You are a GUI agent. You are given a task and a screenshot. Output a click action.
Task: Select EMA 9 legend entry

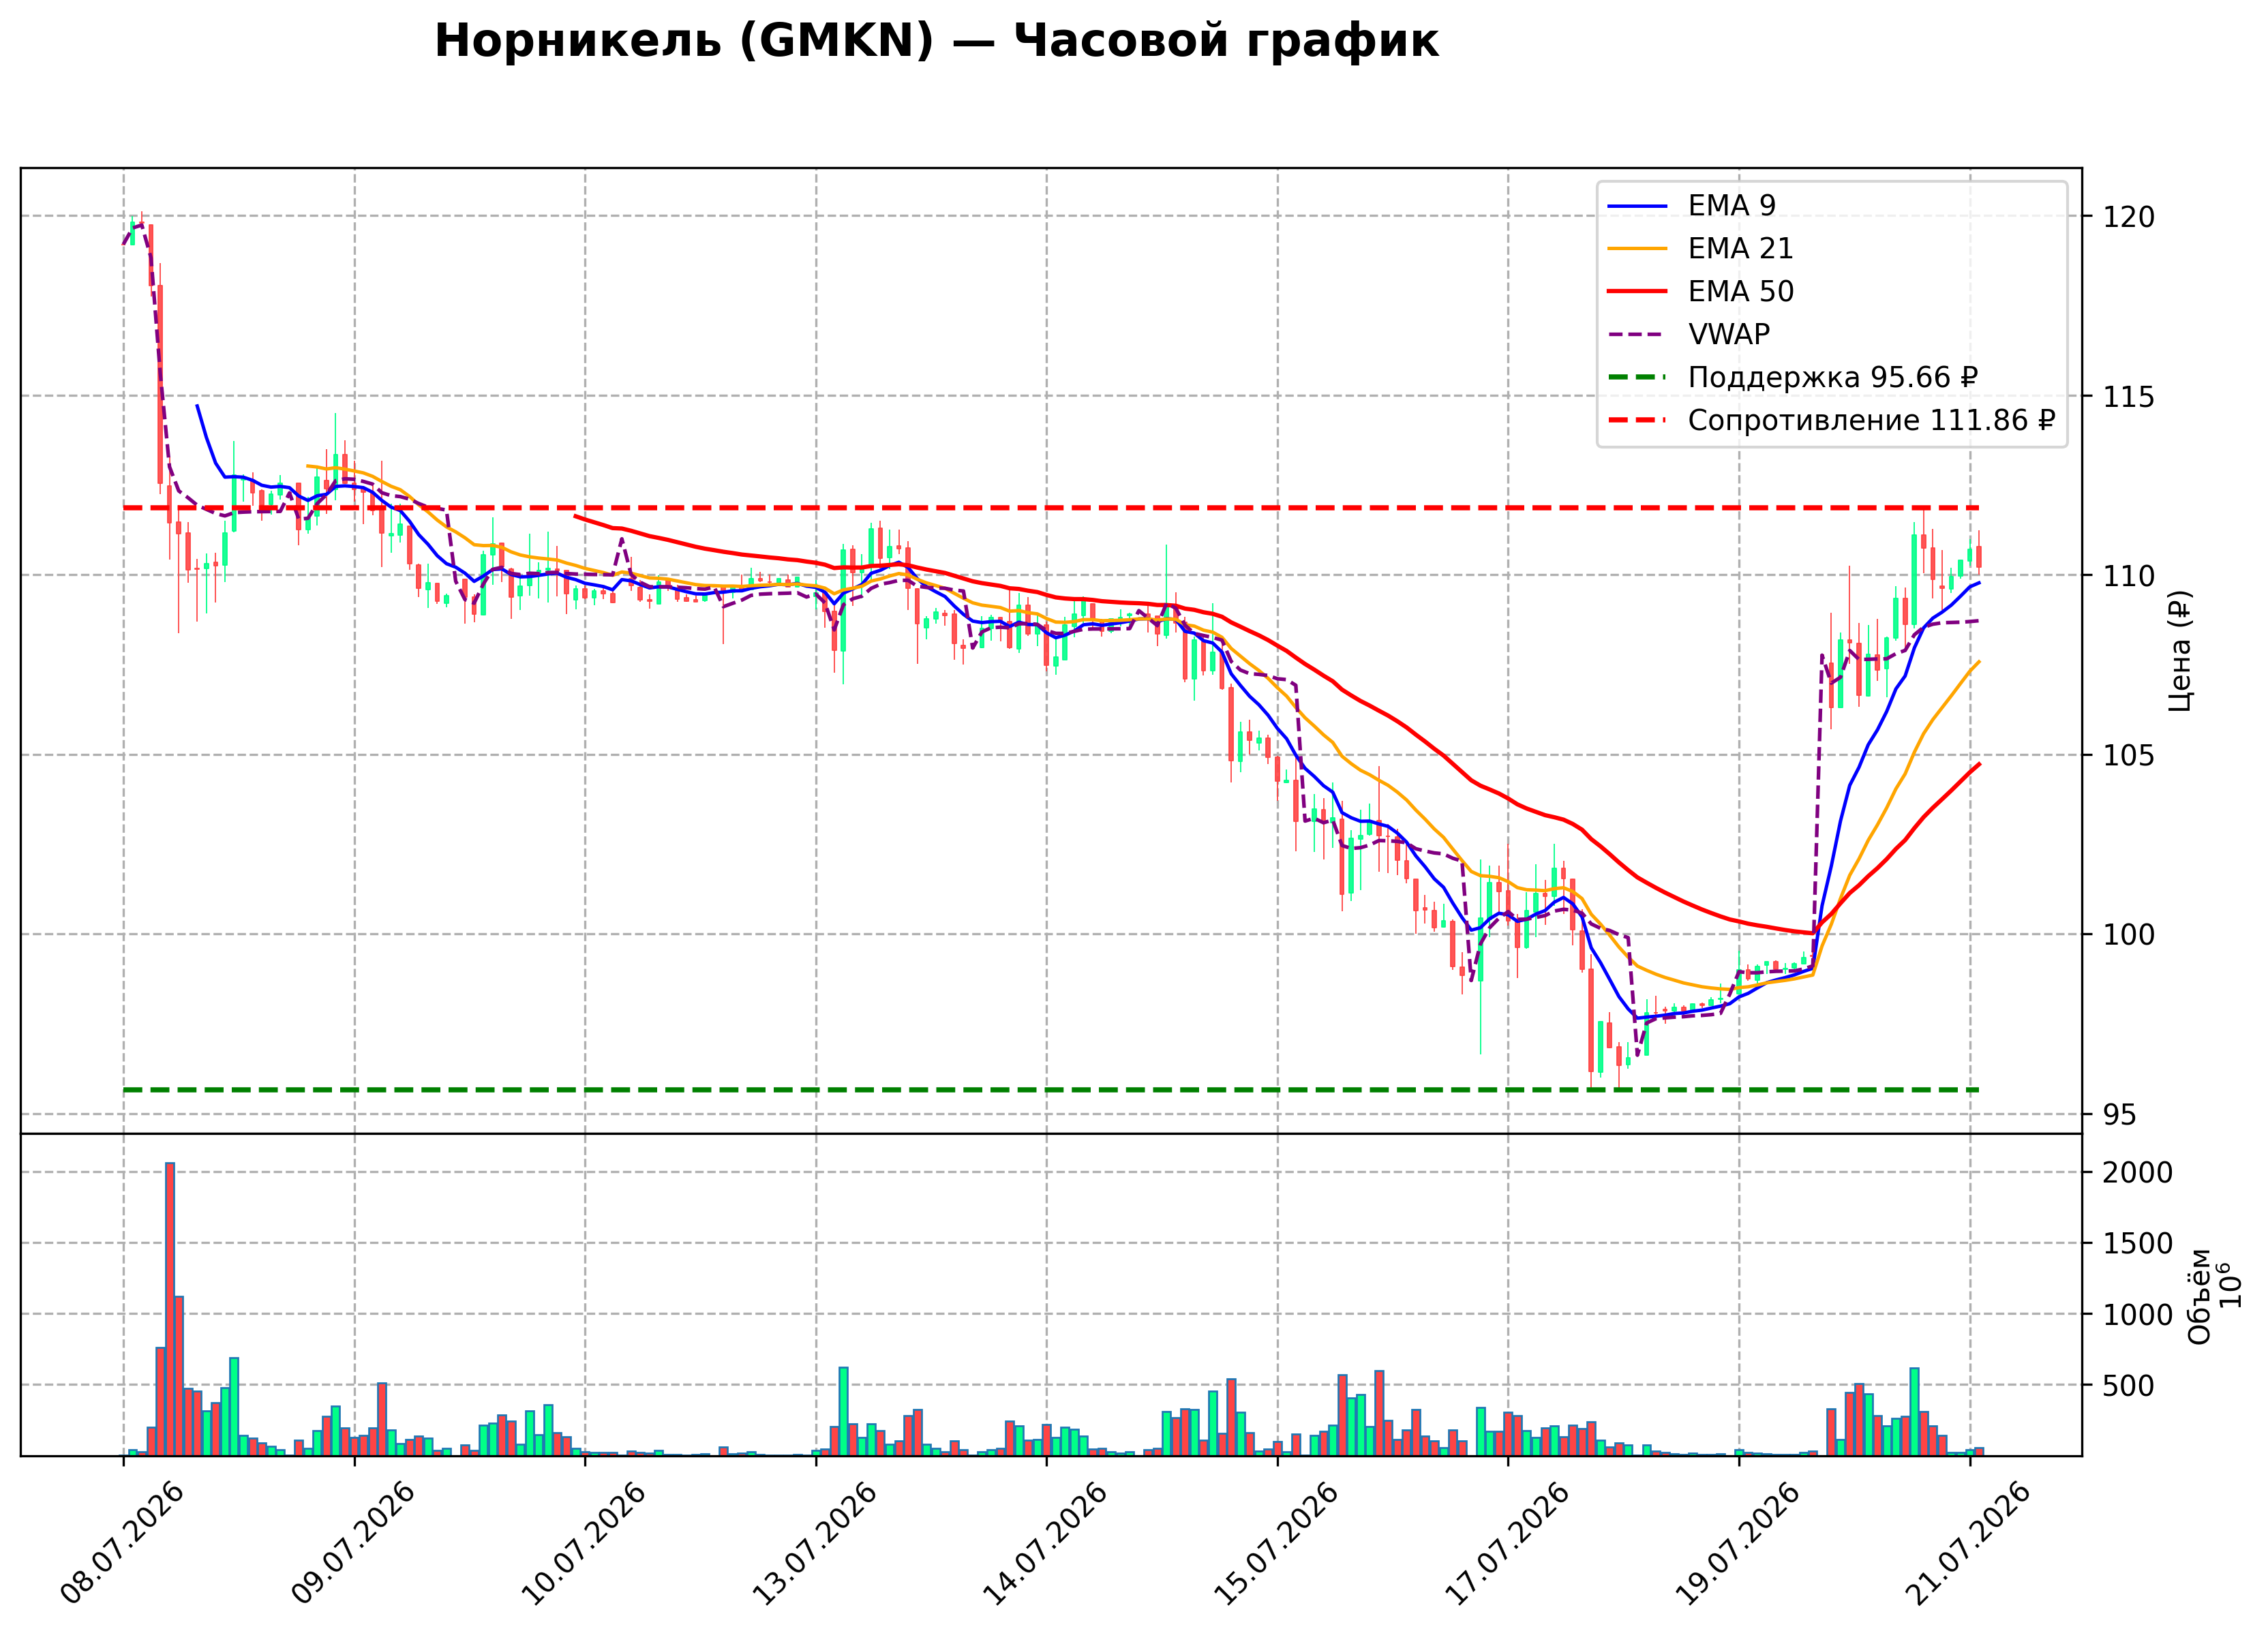(1691, 205)
